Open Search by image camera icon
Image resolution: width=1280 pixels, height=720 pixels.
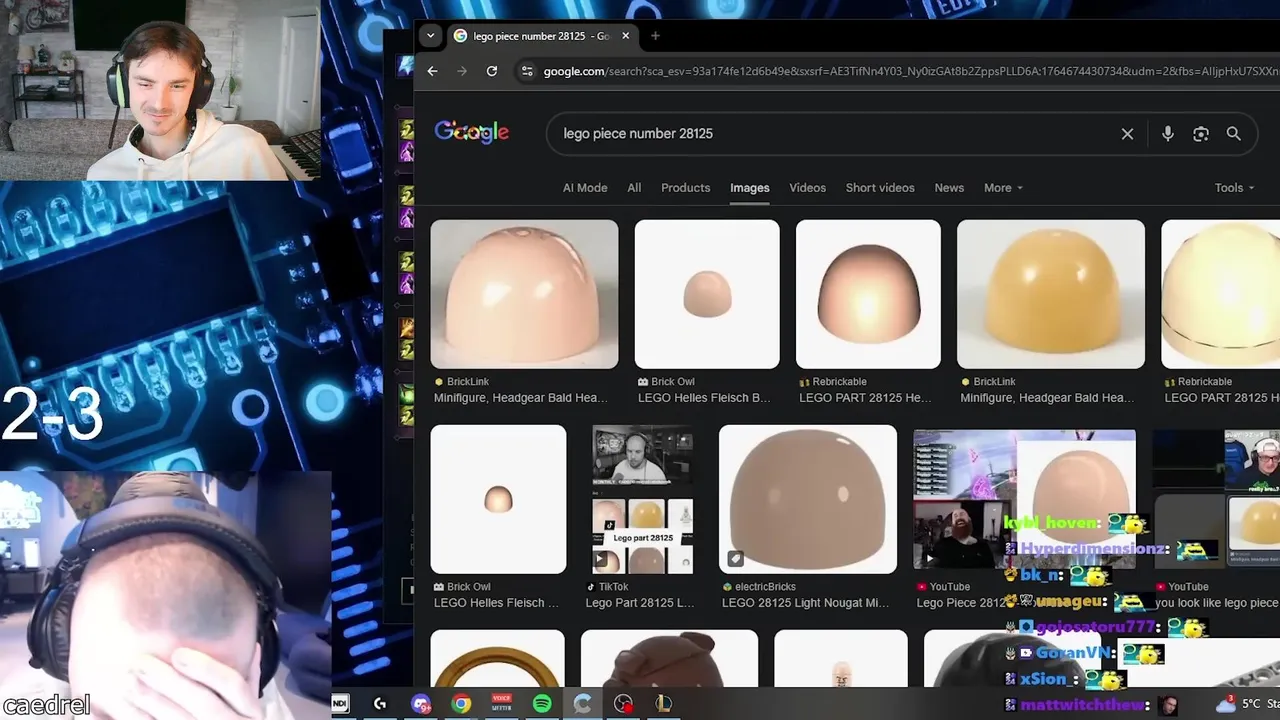tap(1201, 134)
